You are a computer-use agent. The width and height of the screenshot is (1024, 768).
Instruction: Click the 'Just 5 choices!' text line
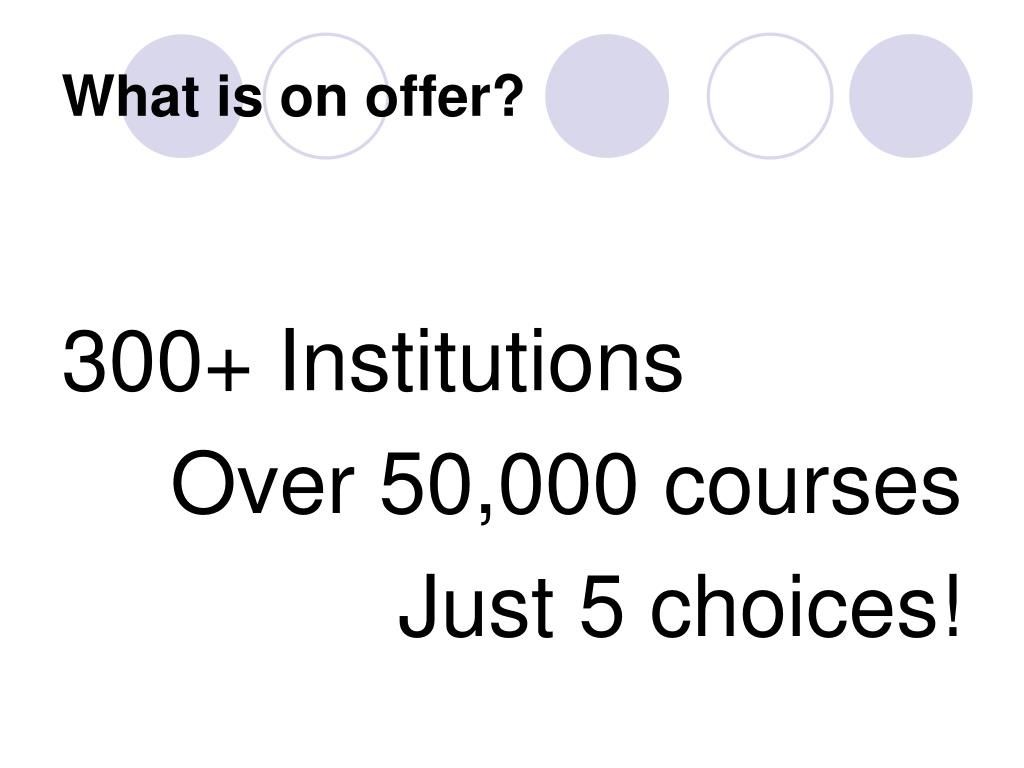[x=680, y=604]
